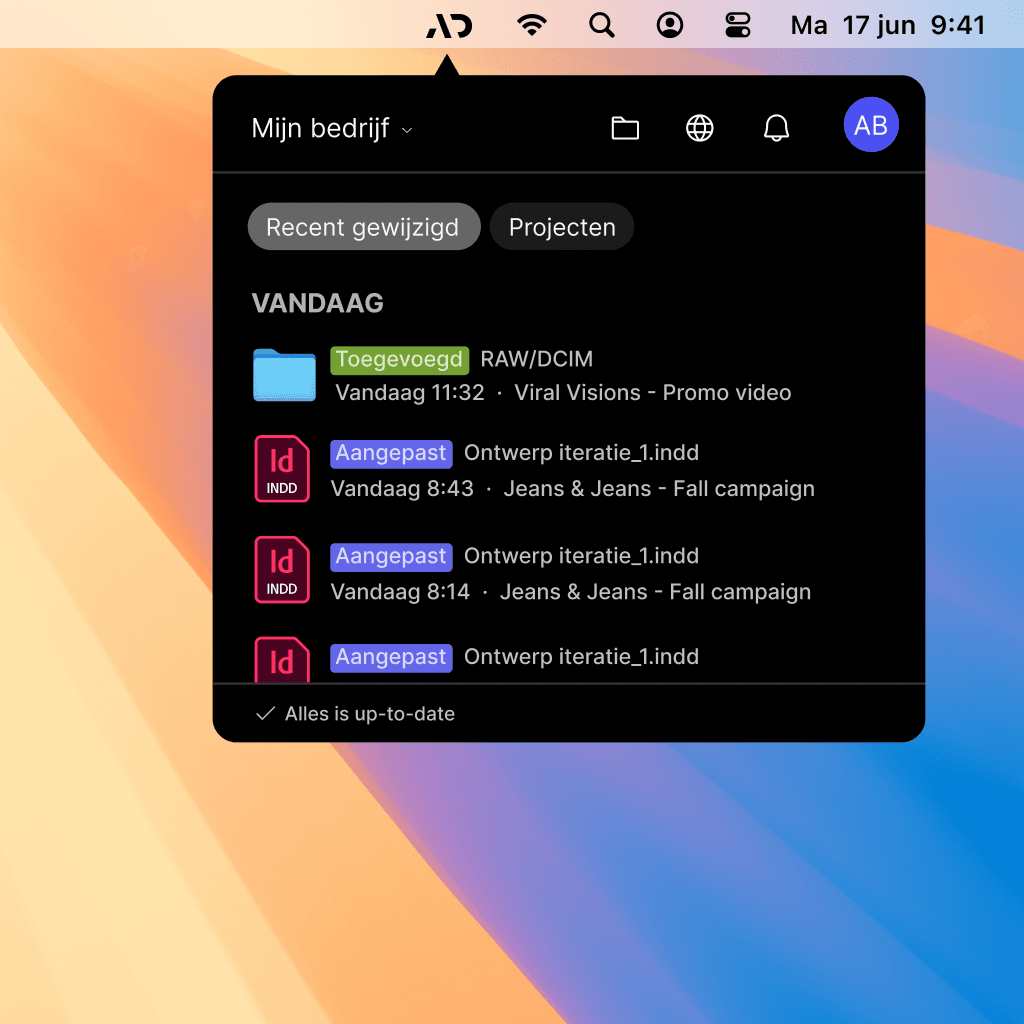Image resolution: width=1024 pixels, height=1024 pixels.
Task: Click the Aangepast badge on the 8:43 entry
Action: pyautogui.click(x=391, y=453)
